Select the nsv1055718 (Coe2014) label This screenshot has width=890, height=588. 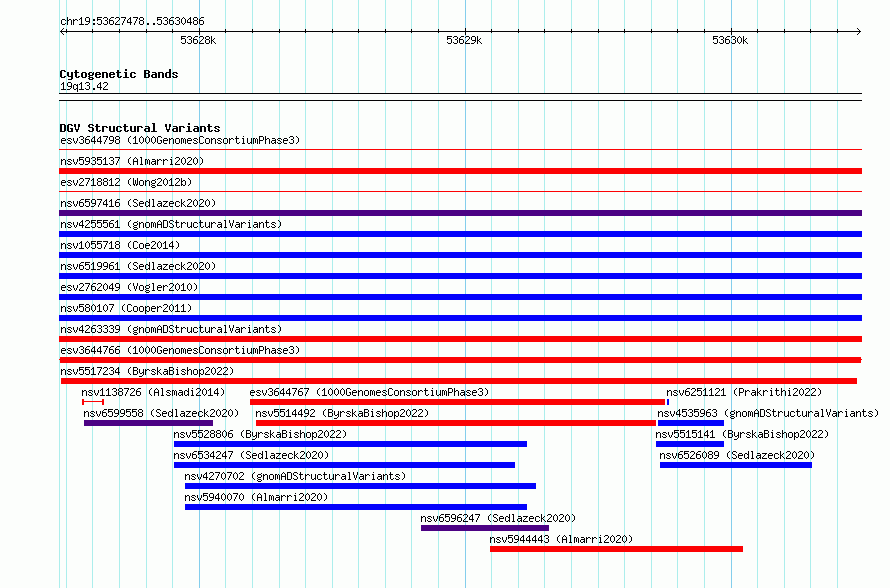(x=120, y=245)
